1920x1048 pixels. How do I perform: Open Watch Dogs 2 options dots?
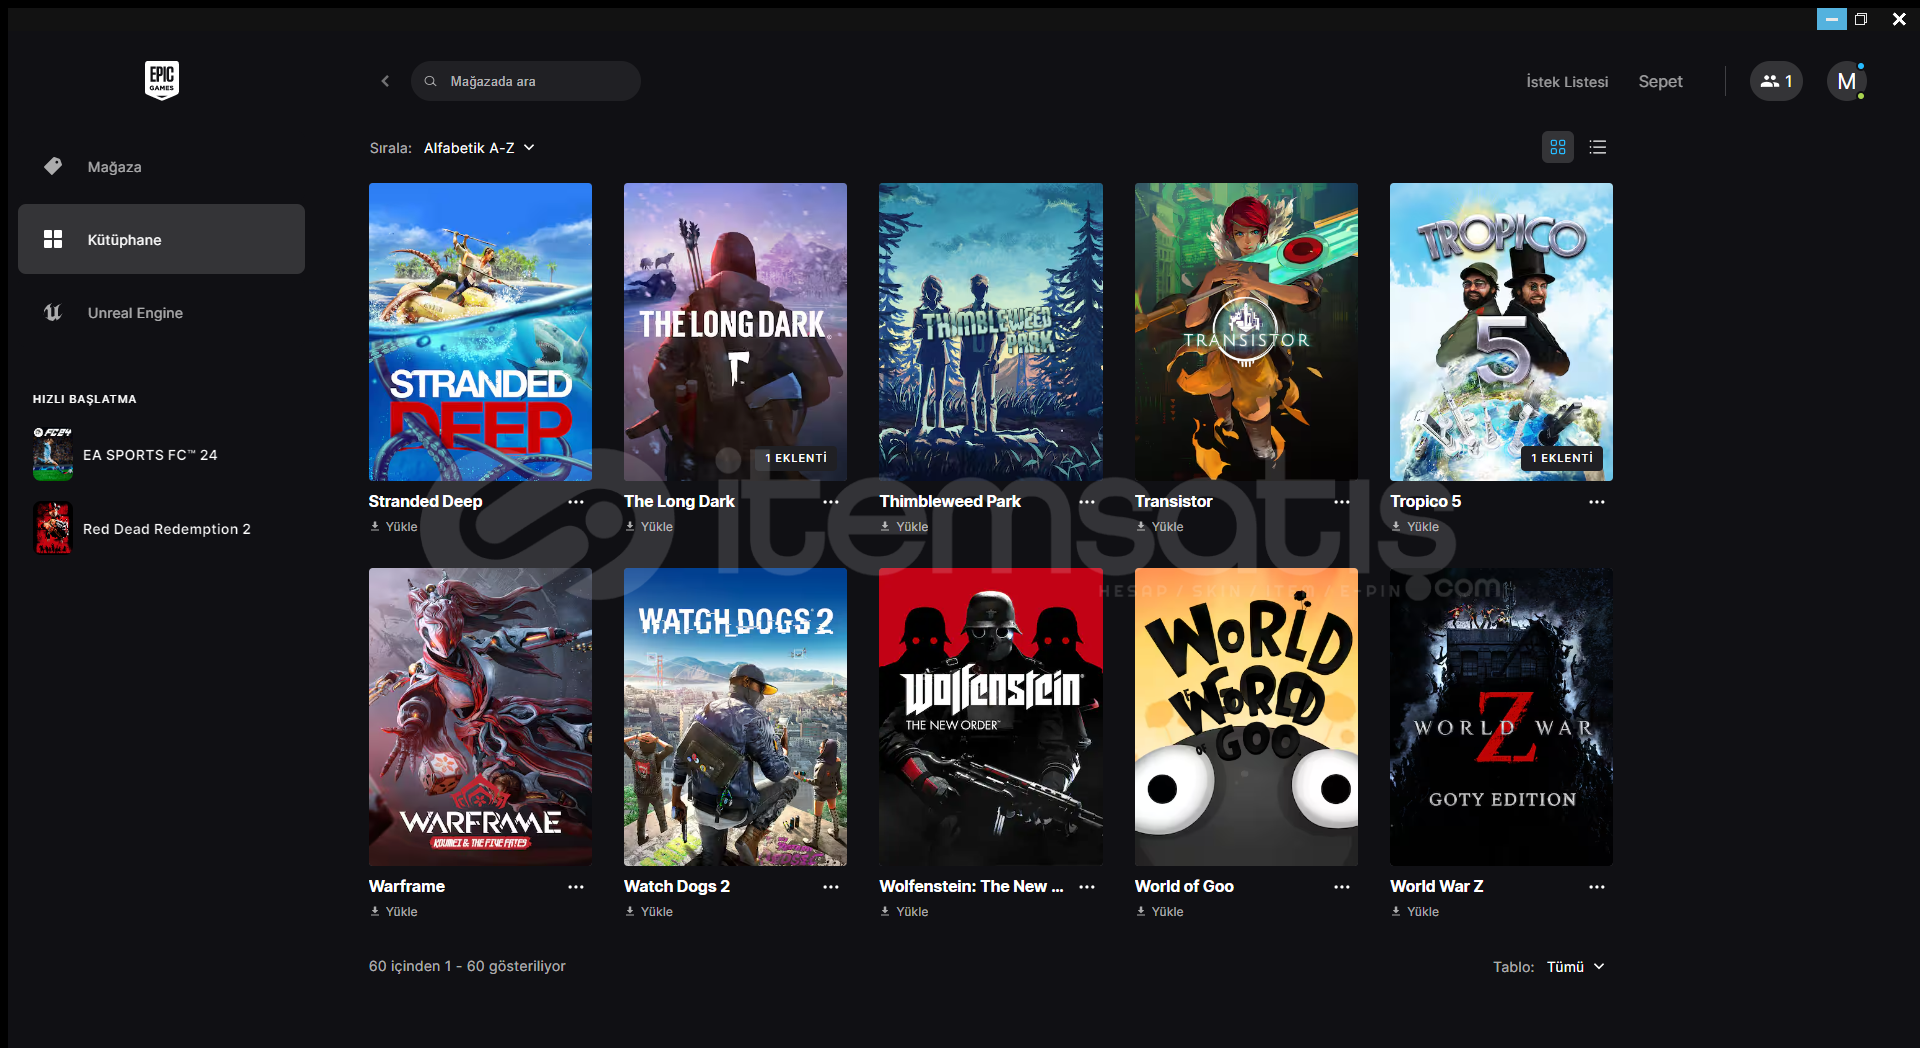pyautogui.click(x=831, y=887)
